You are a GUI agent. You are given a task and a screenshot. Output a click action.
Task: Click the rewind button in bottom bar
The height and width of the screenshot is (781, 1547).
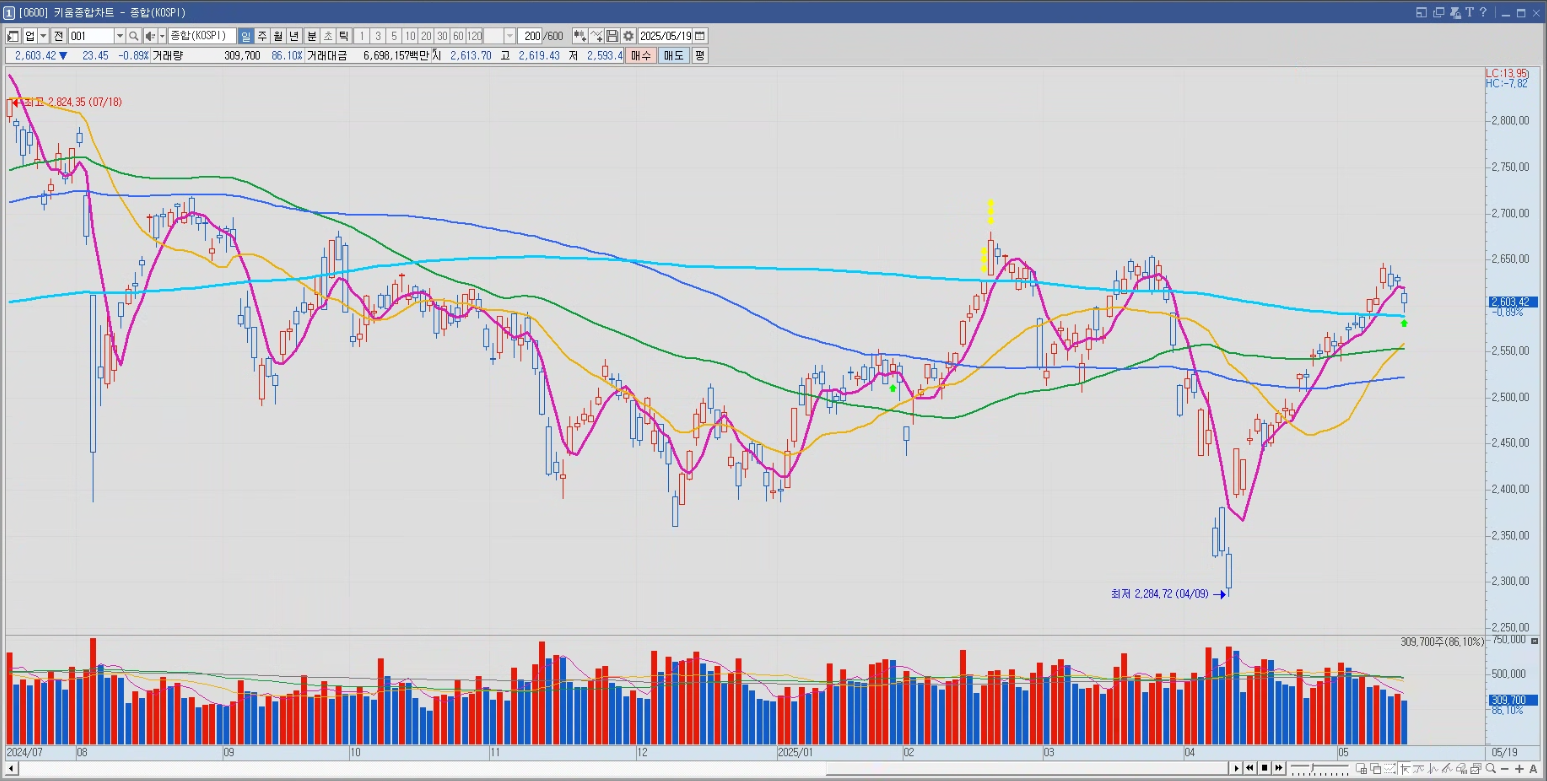point(1250,768)
